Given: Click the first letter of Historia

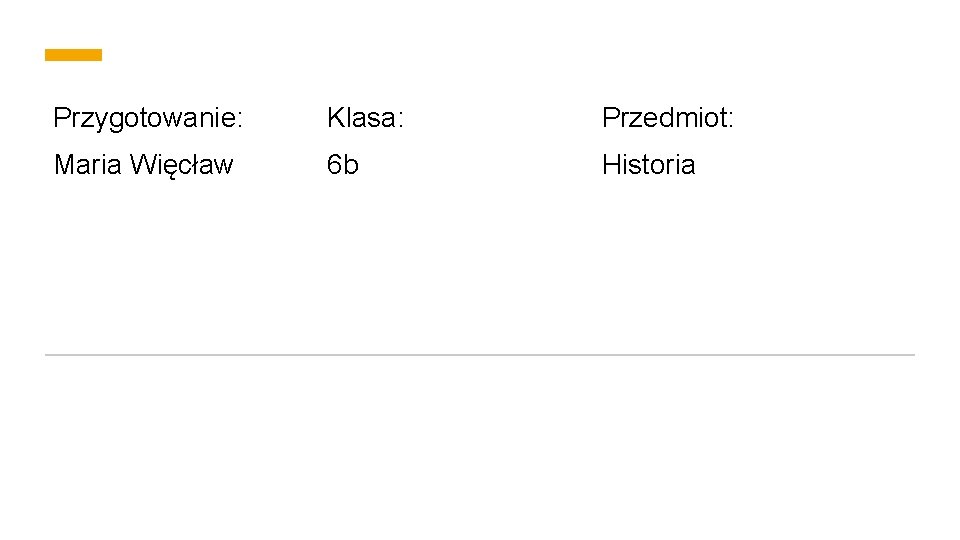Looking at the screenshot, I should (x=610, y=165).
